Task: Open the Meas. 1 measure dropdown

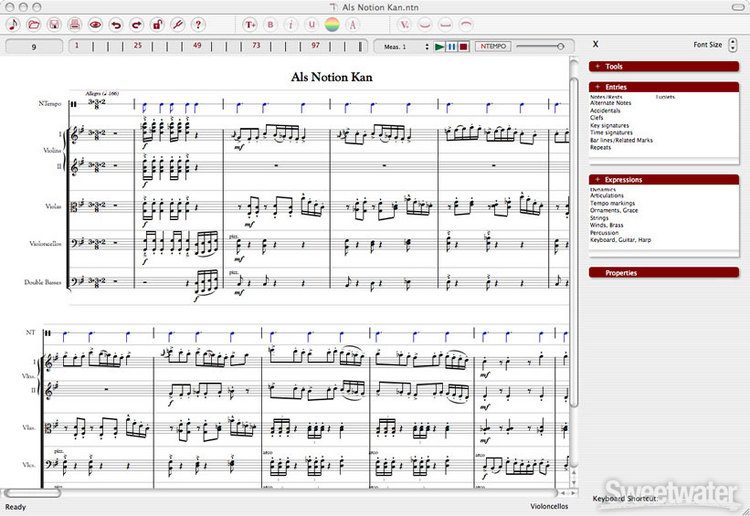Action: 403,46
